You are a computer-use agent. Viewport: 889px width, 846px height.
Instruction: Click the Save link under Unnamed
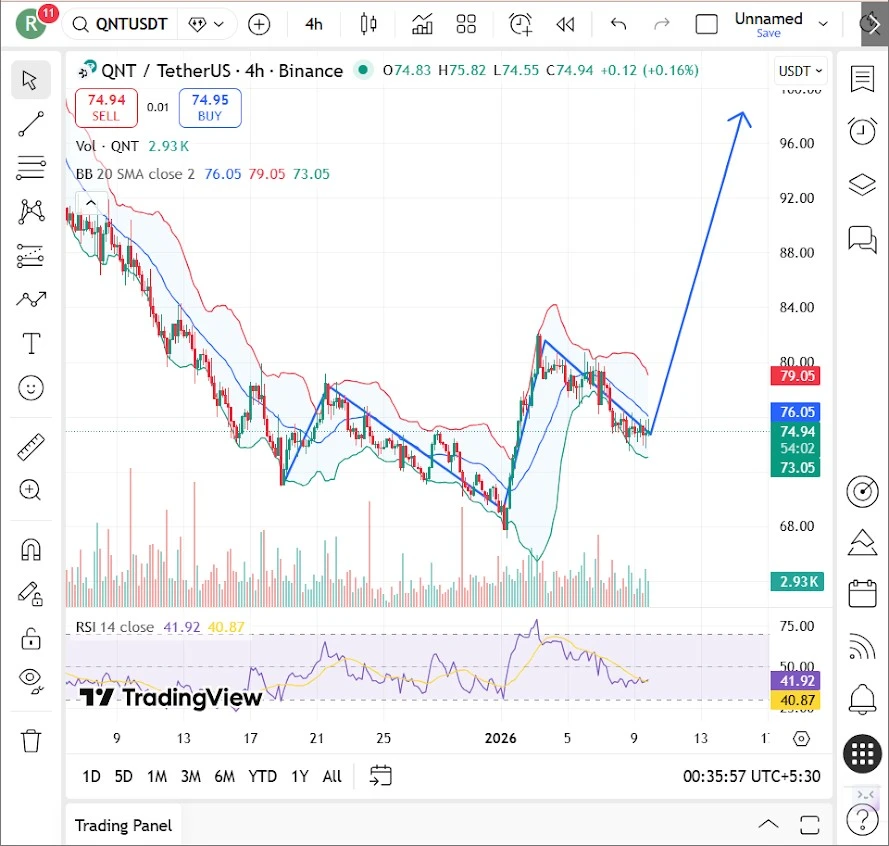[768, 33]
